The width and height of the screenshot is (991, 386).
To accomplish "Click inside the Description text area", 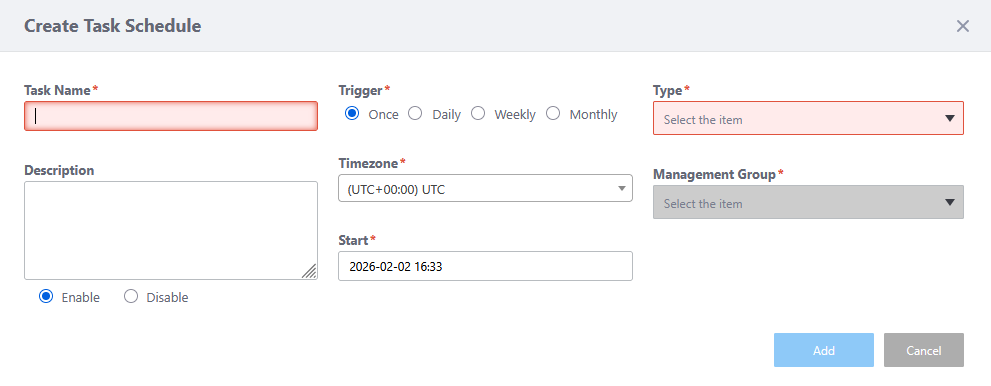I will [x=171, y=231].
